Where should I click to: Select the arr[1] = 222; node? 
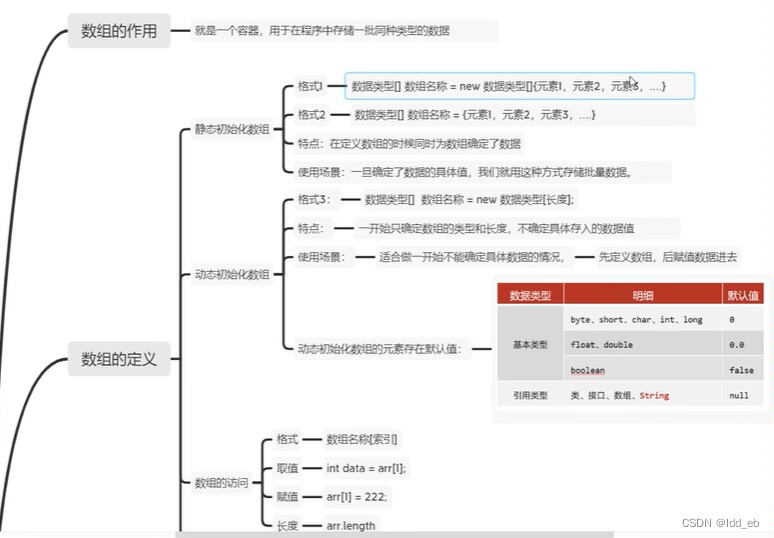pos(357,497)
